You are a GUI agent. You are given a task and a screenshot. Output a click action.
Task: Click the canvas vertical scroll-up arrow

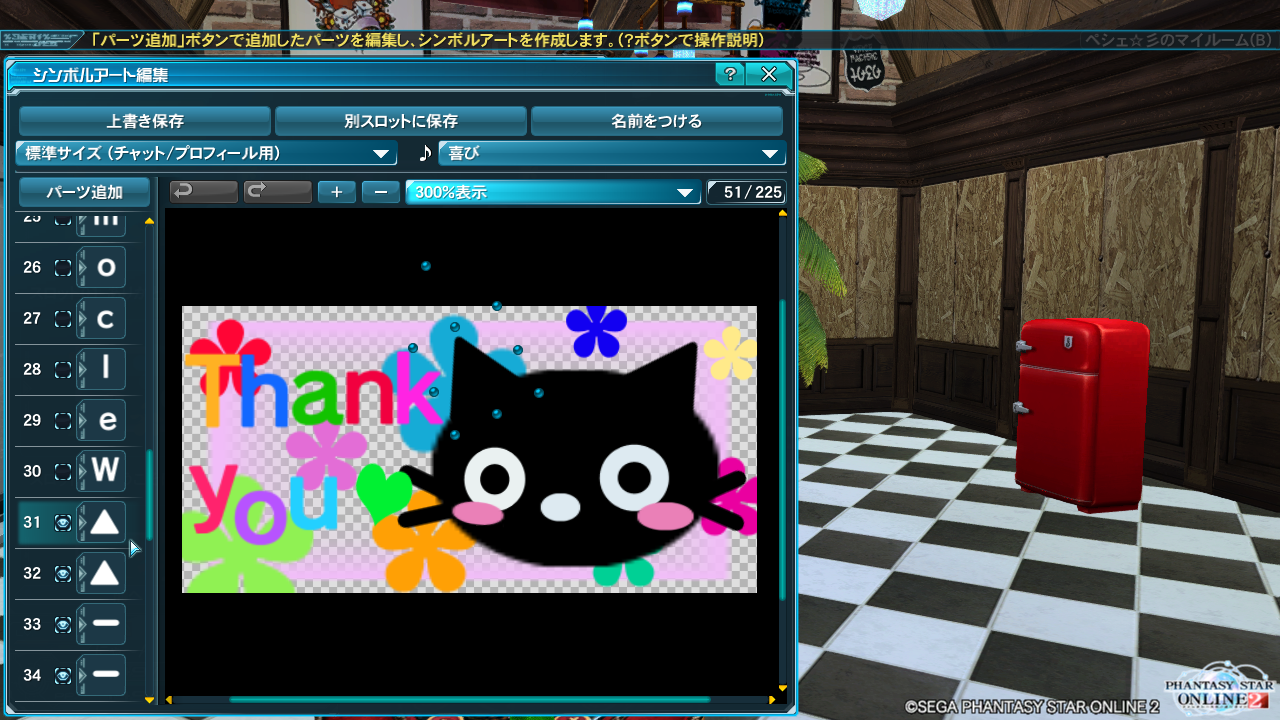click(783, 212)
